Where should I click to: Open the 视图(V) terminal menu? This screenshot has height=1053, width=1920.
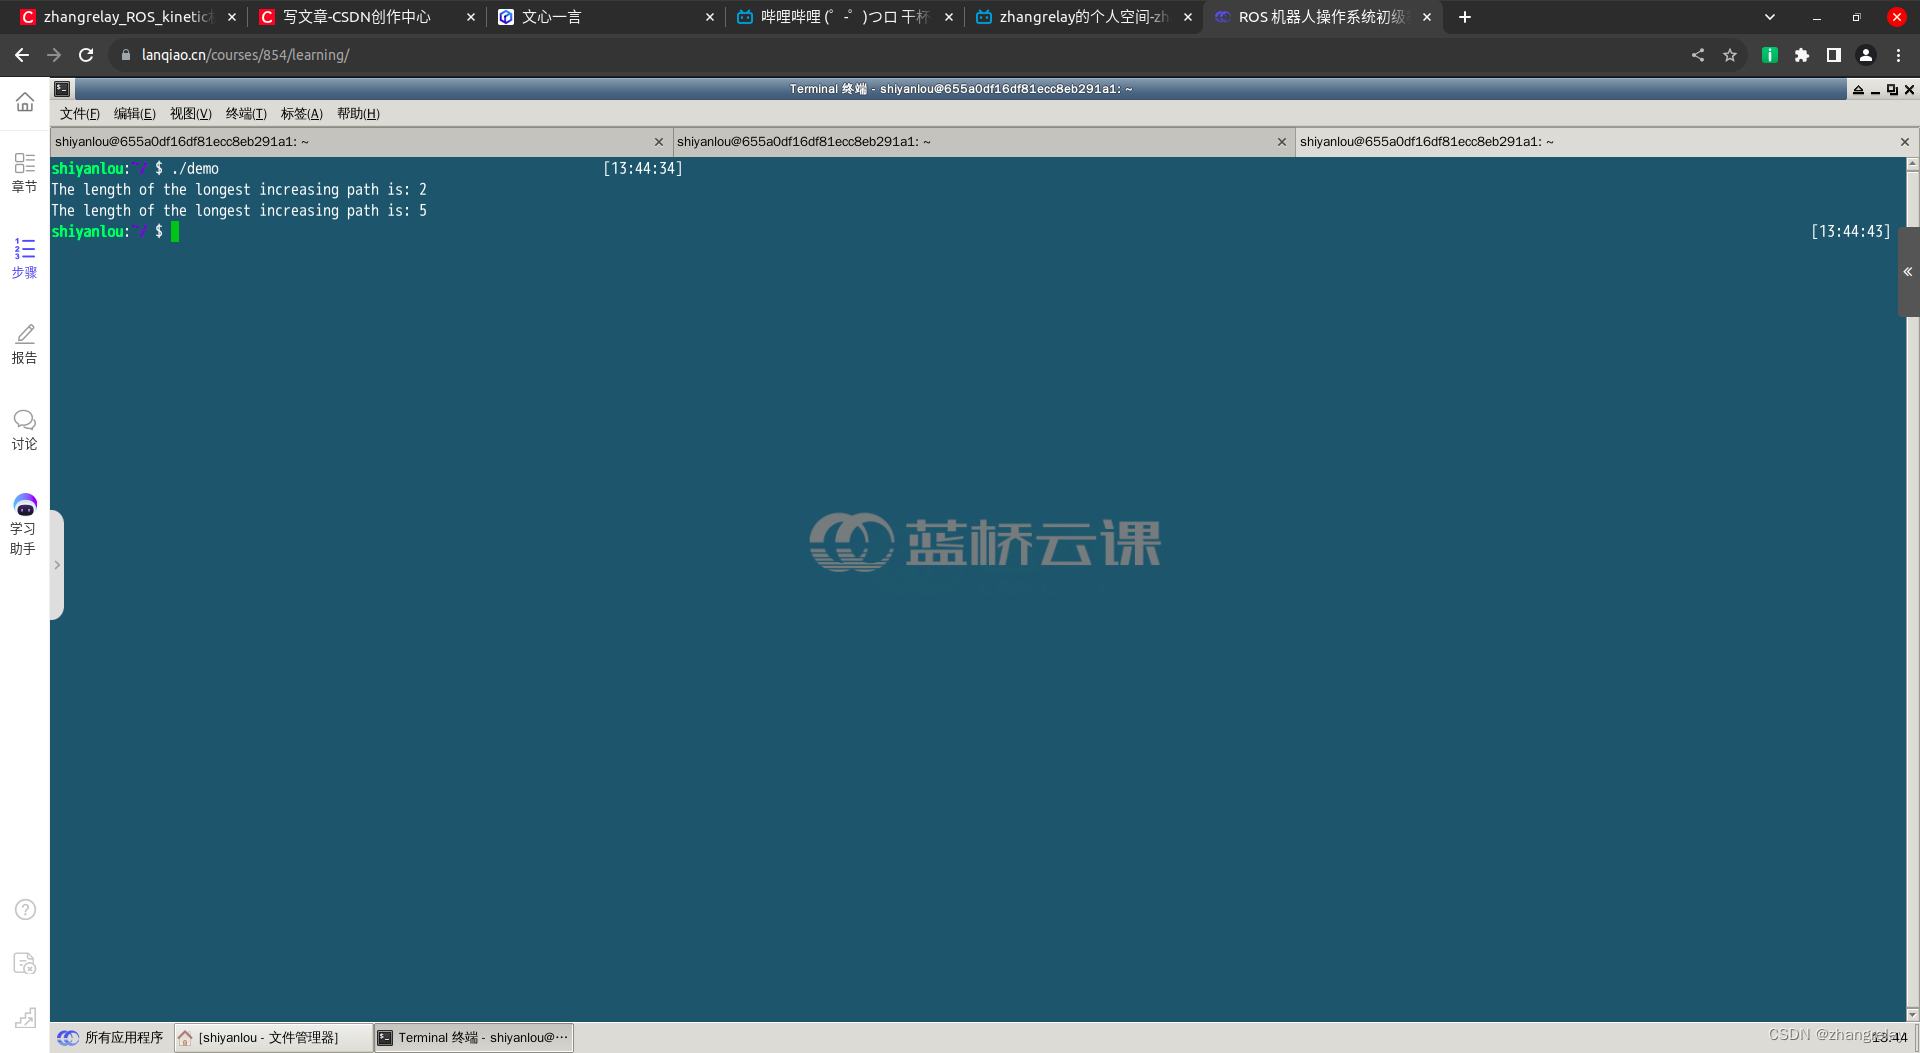(190, 114)
